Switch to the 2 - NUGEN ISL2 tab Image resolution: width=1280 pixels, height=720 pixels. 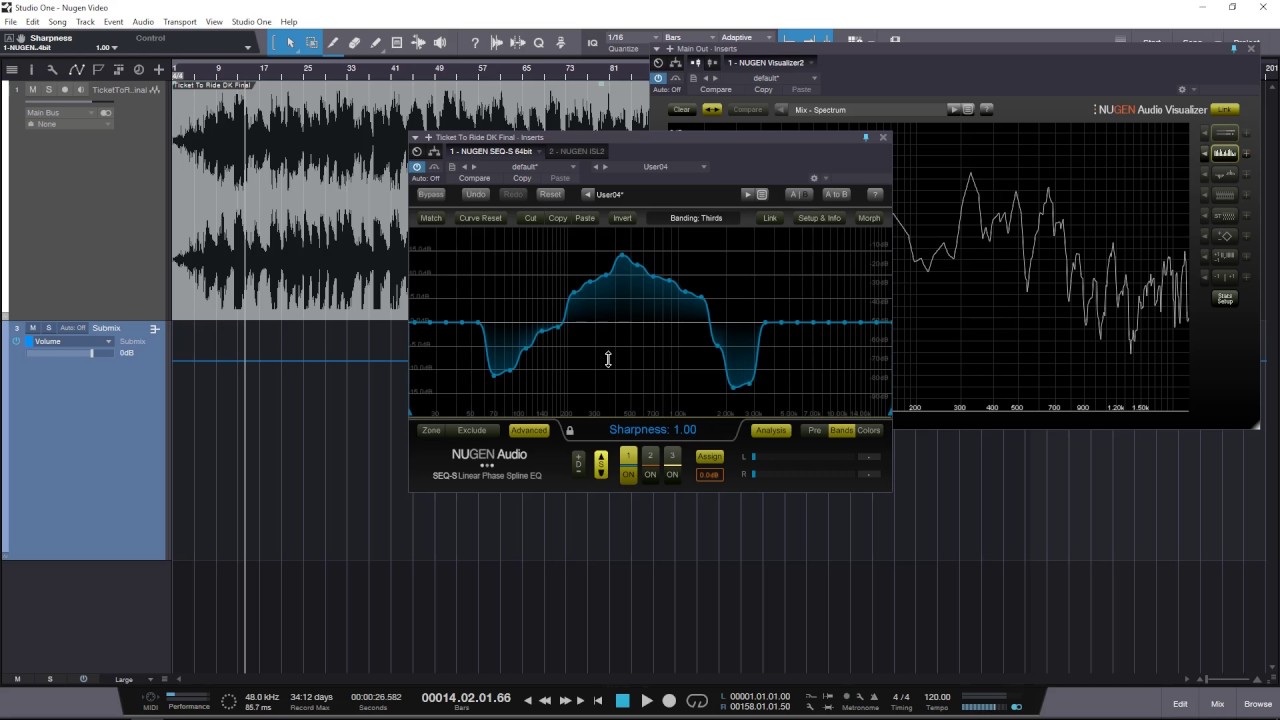click(576, 151)
